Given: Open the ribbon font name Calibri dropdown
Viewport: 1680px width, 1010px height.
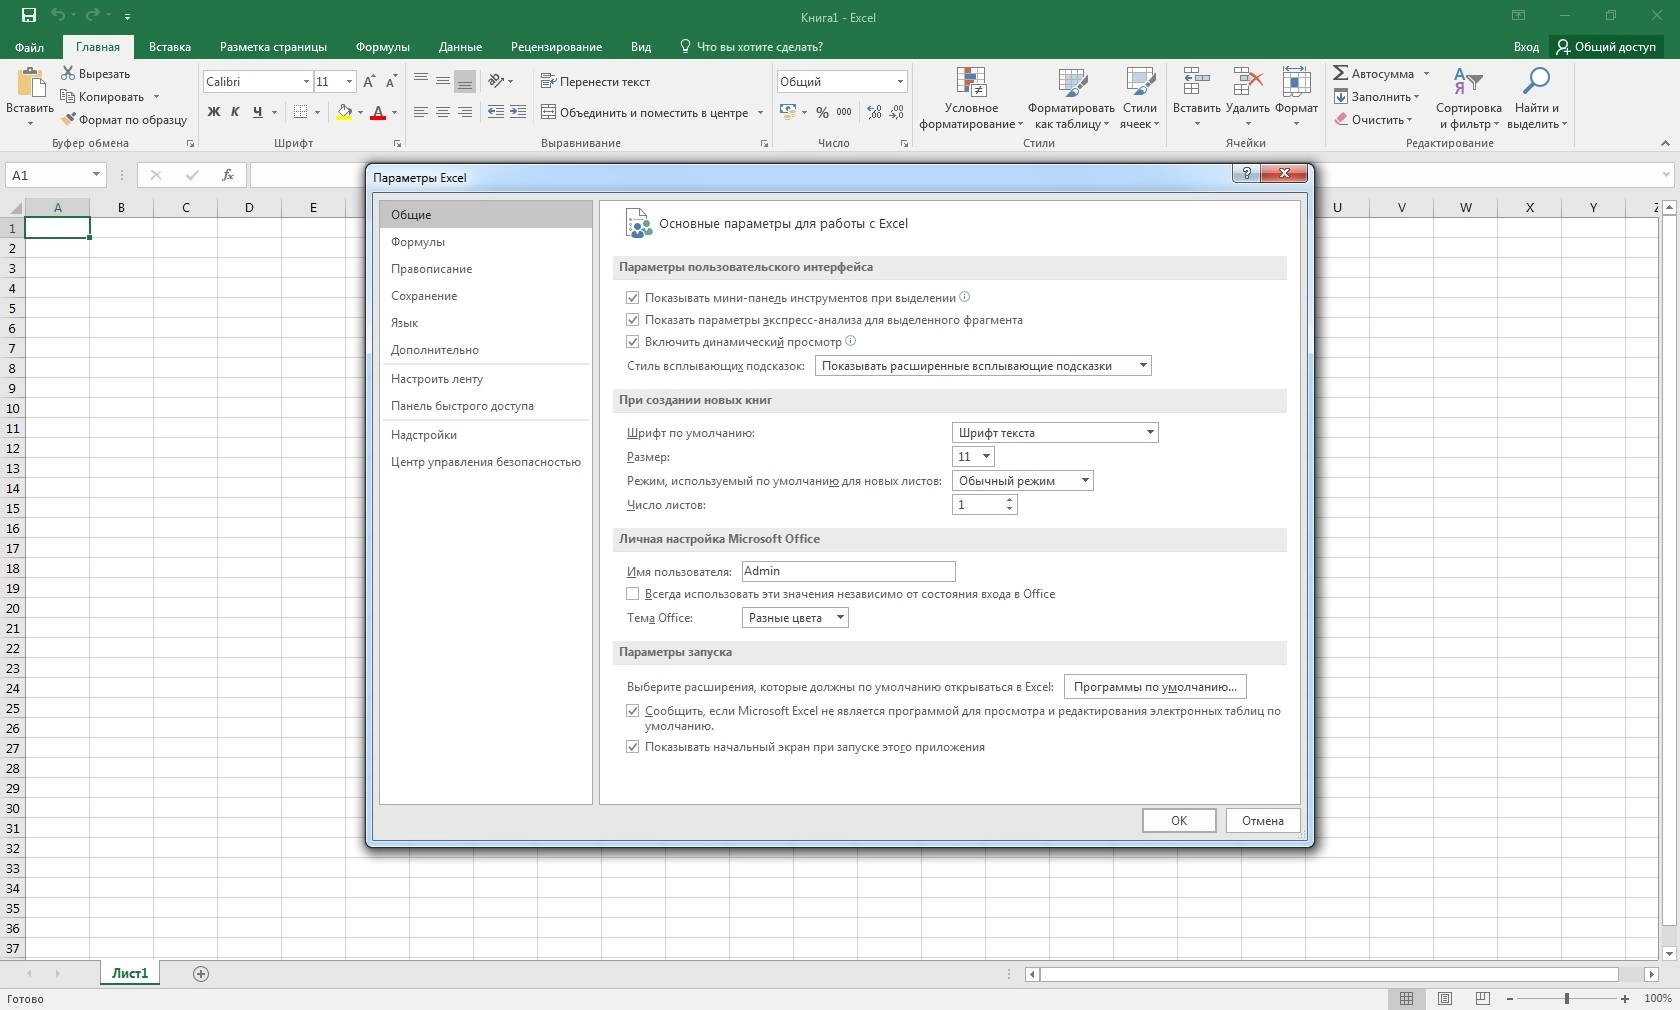Looking at the screenshot, I should pos(306,81).
